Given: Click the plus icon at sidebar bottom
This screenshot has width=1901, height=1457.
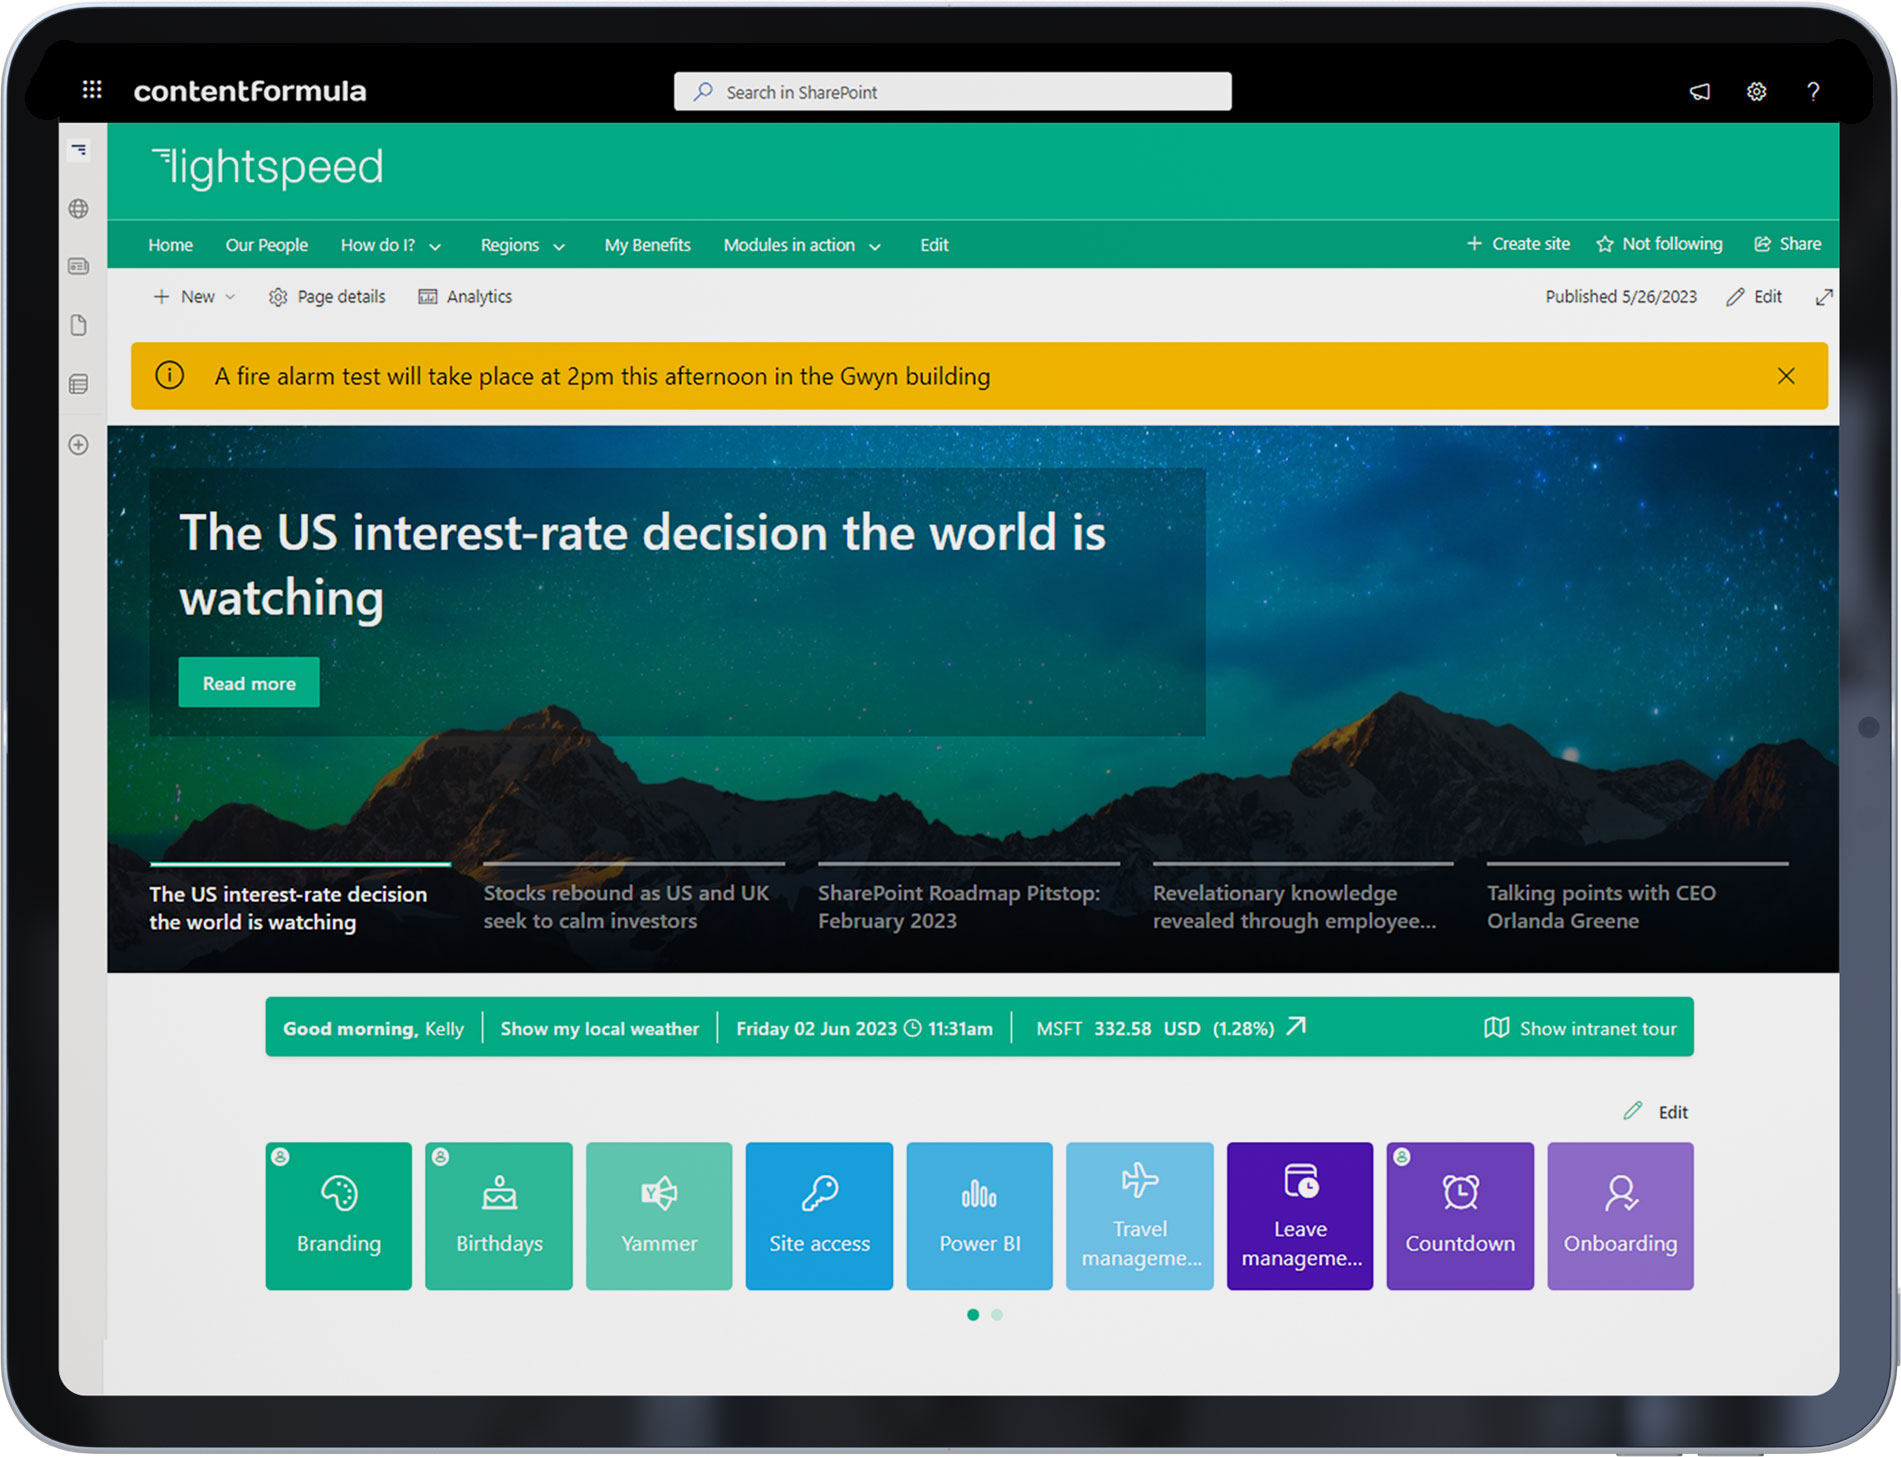Looking at the screenshot, I should [79, 445].
